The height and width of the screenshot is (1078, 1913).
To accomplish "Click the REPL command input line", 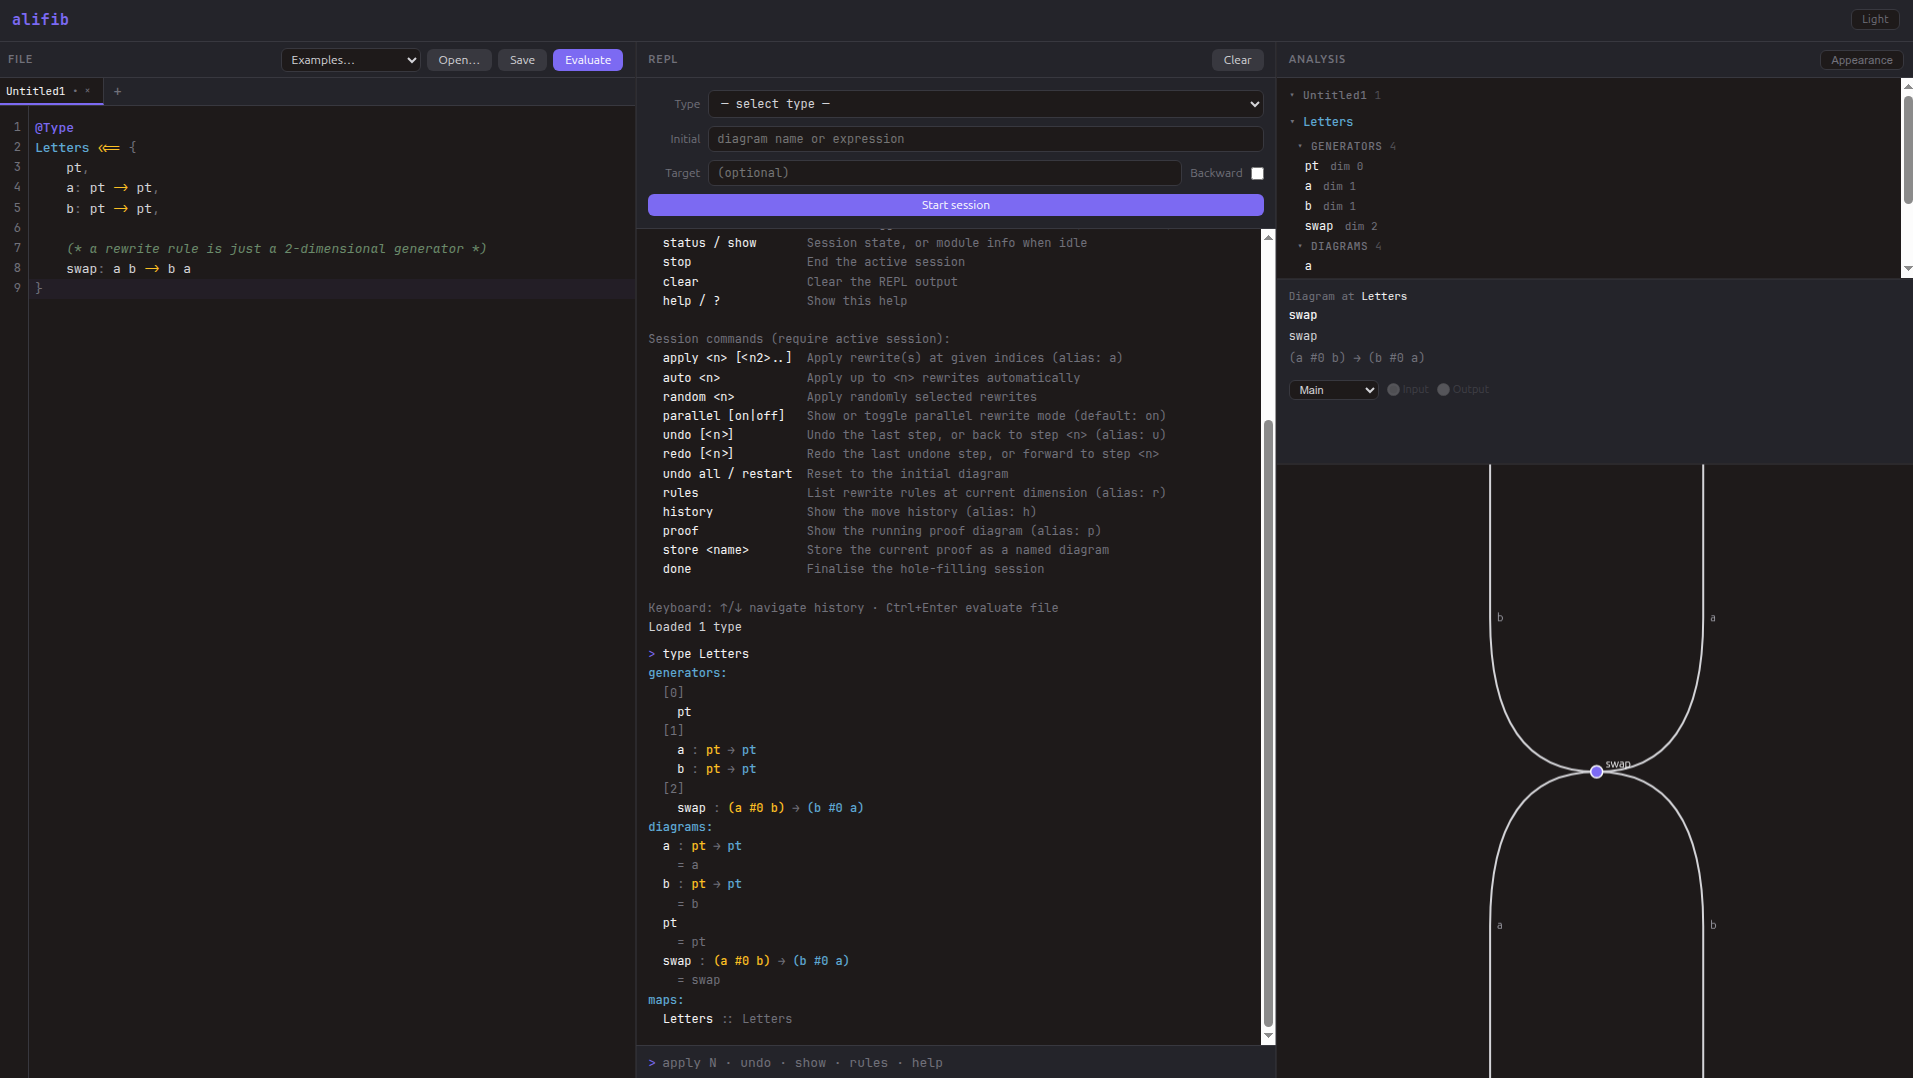I will (x=956, y=1062).
